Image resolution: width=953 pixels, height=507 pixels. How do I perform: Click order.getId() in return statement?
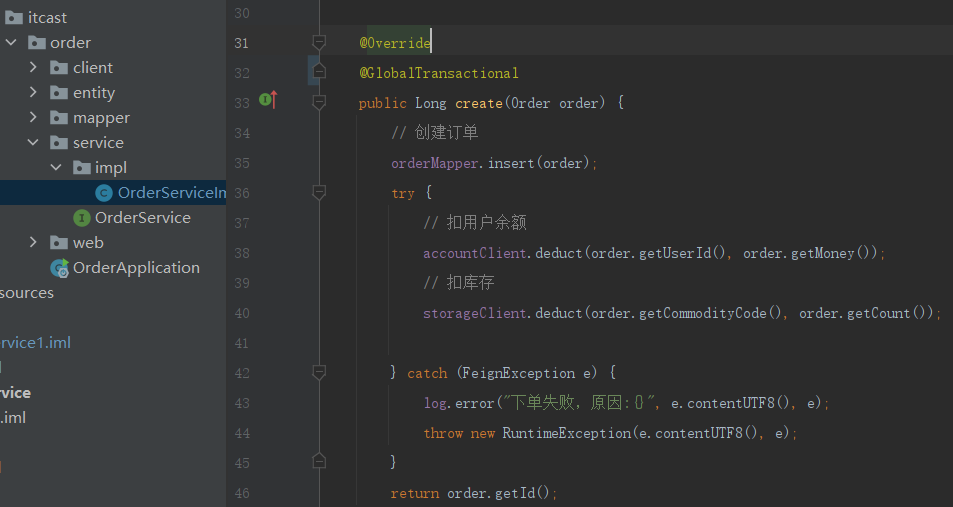[x=498, y=493]
